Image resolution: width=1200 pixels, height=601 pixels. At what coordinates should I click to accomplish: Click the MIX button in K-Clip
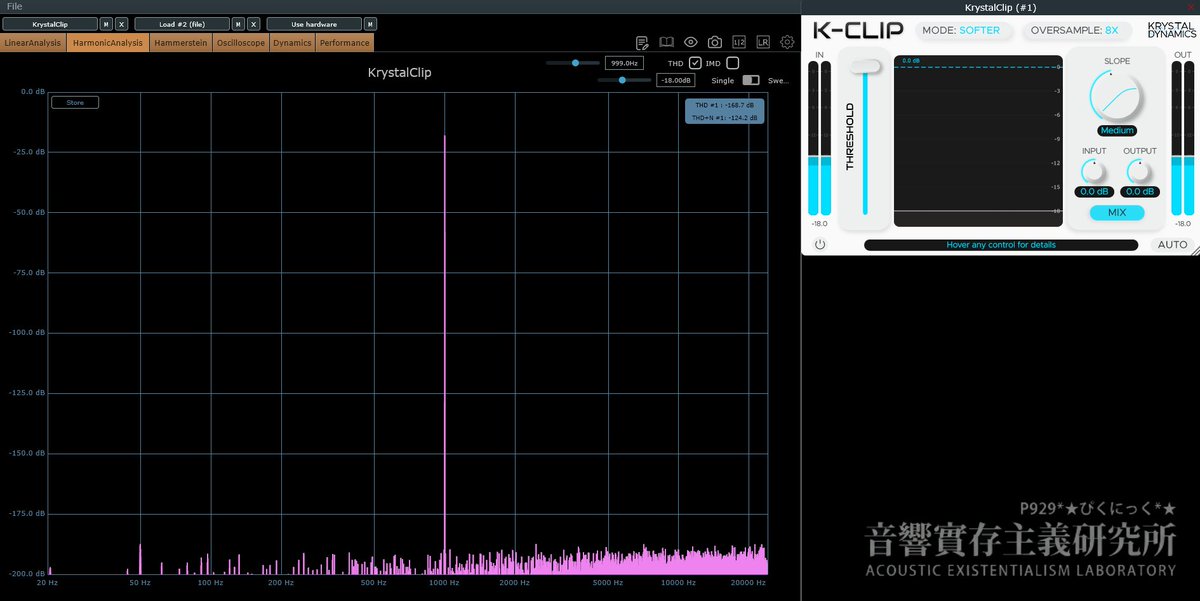click(1117, 212)
